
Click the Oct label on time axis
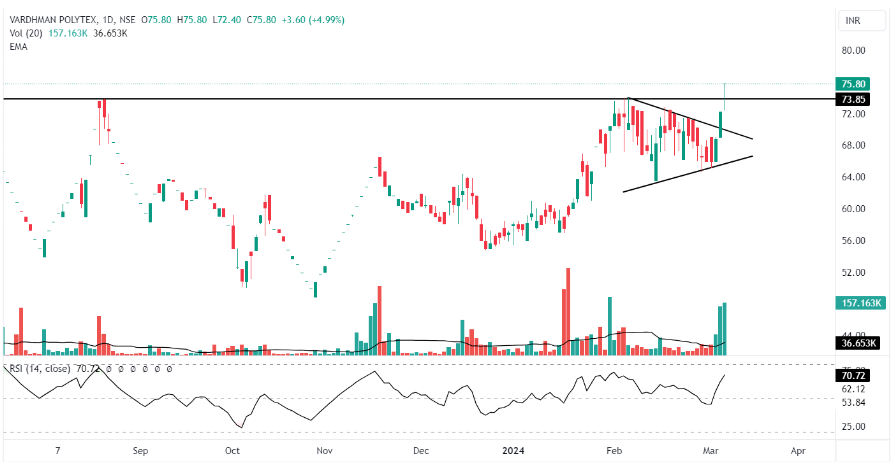233,452
